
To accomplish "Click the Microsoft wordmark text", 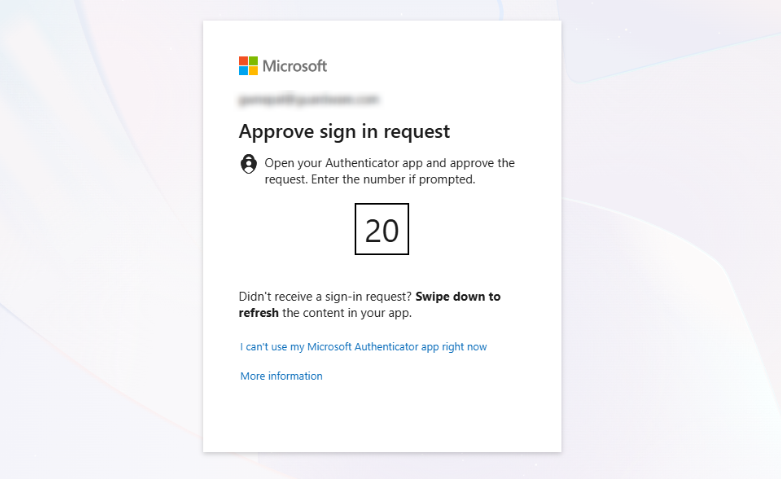I will [295, 66].
